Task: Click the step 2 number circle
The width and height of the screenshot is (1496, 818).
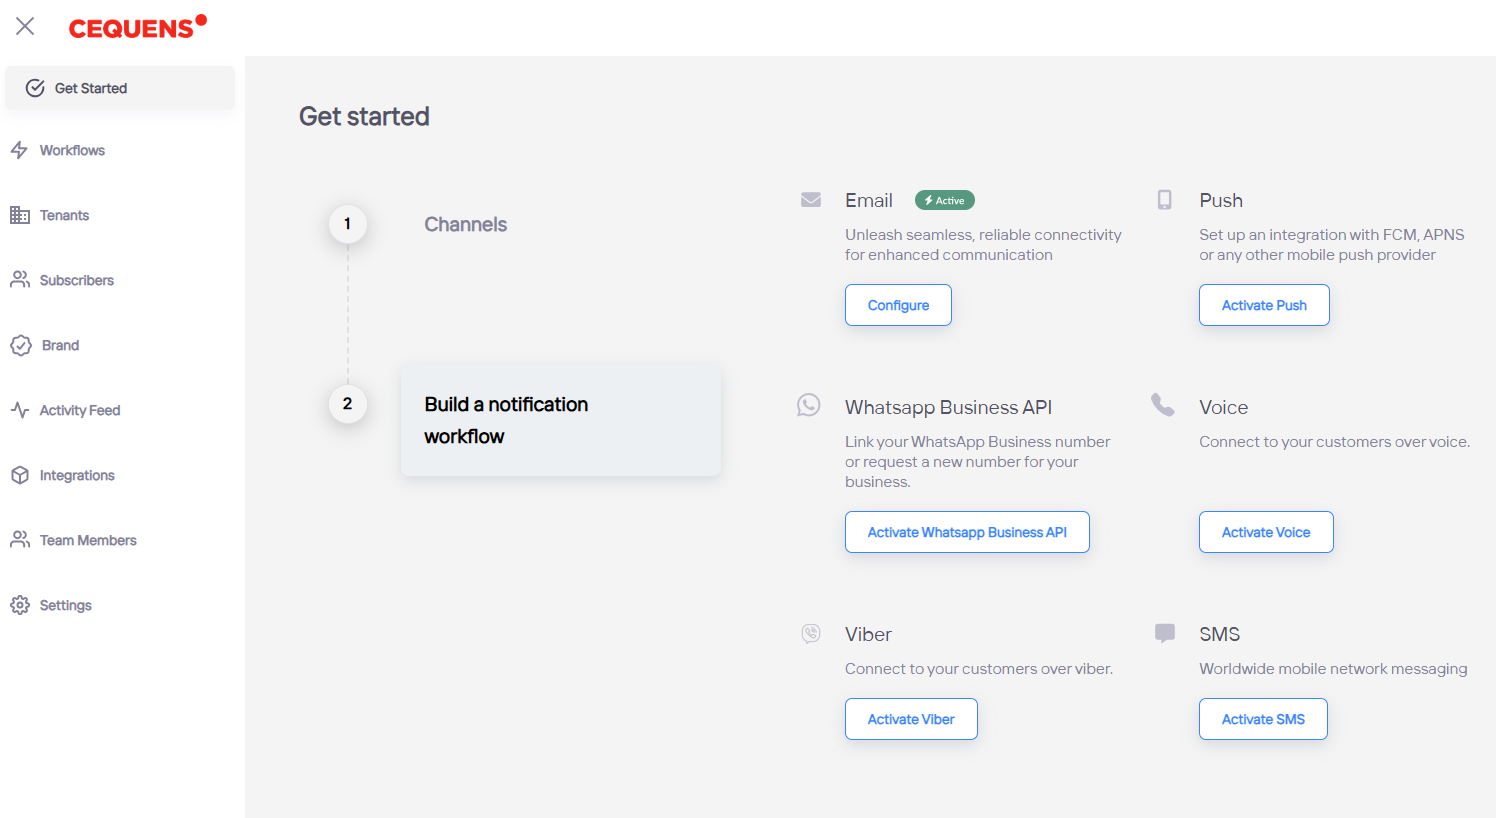Action: click(x=348, y=404)
